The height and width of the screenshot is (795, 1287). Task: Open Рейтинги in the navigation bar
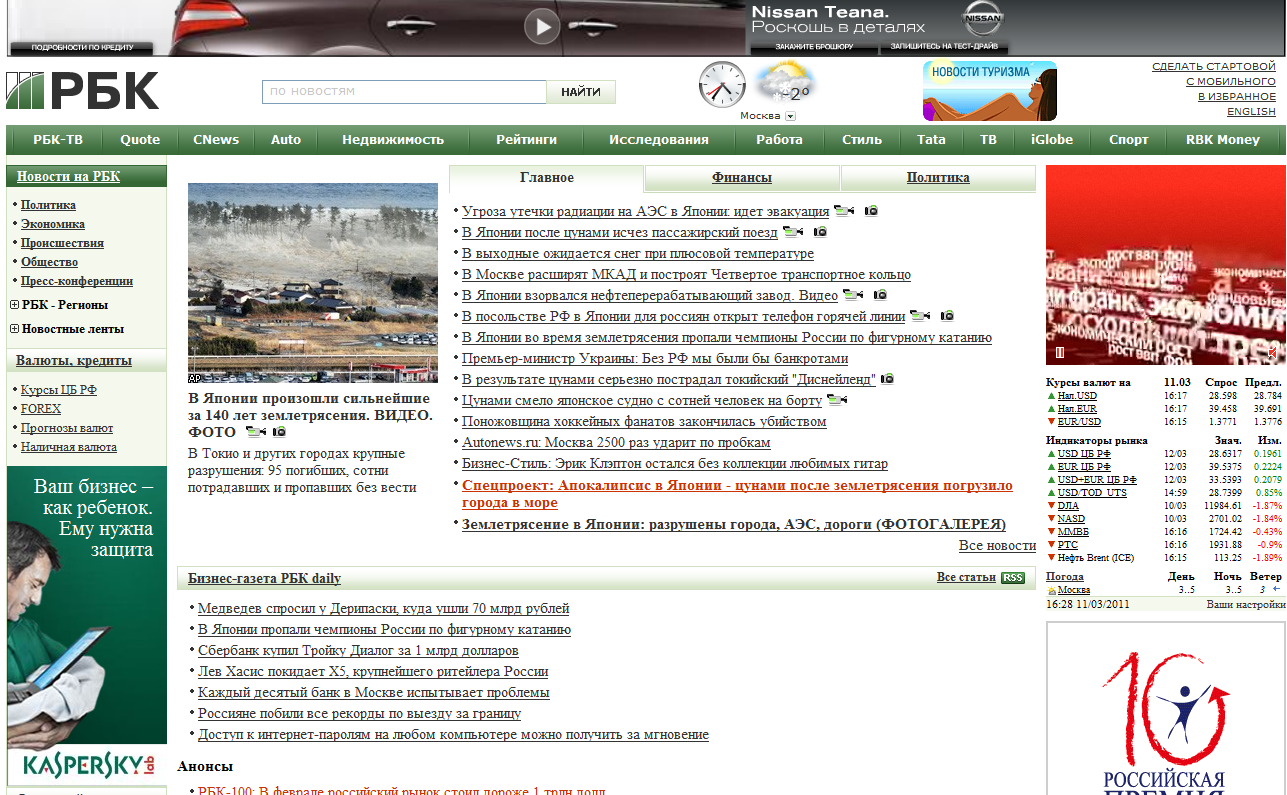tap(527, 140)
